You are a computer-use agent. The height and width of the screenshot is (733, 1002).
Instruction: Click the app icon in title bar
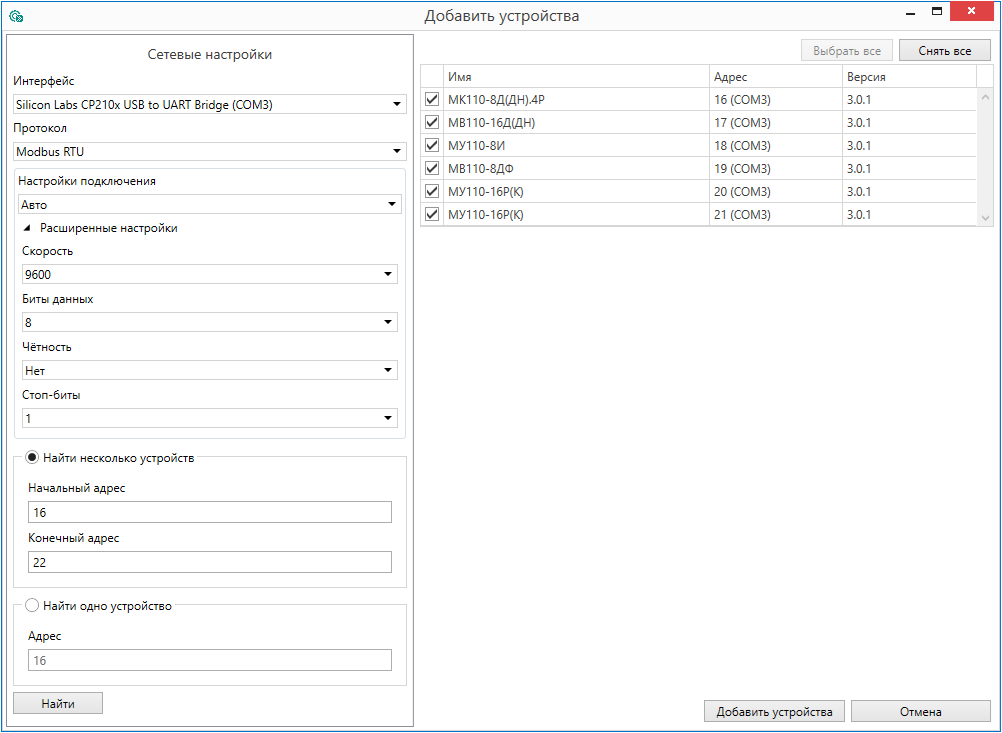tap(15, 16)
